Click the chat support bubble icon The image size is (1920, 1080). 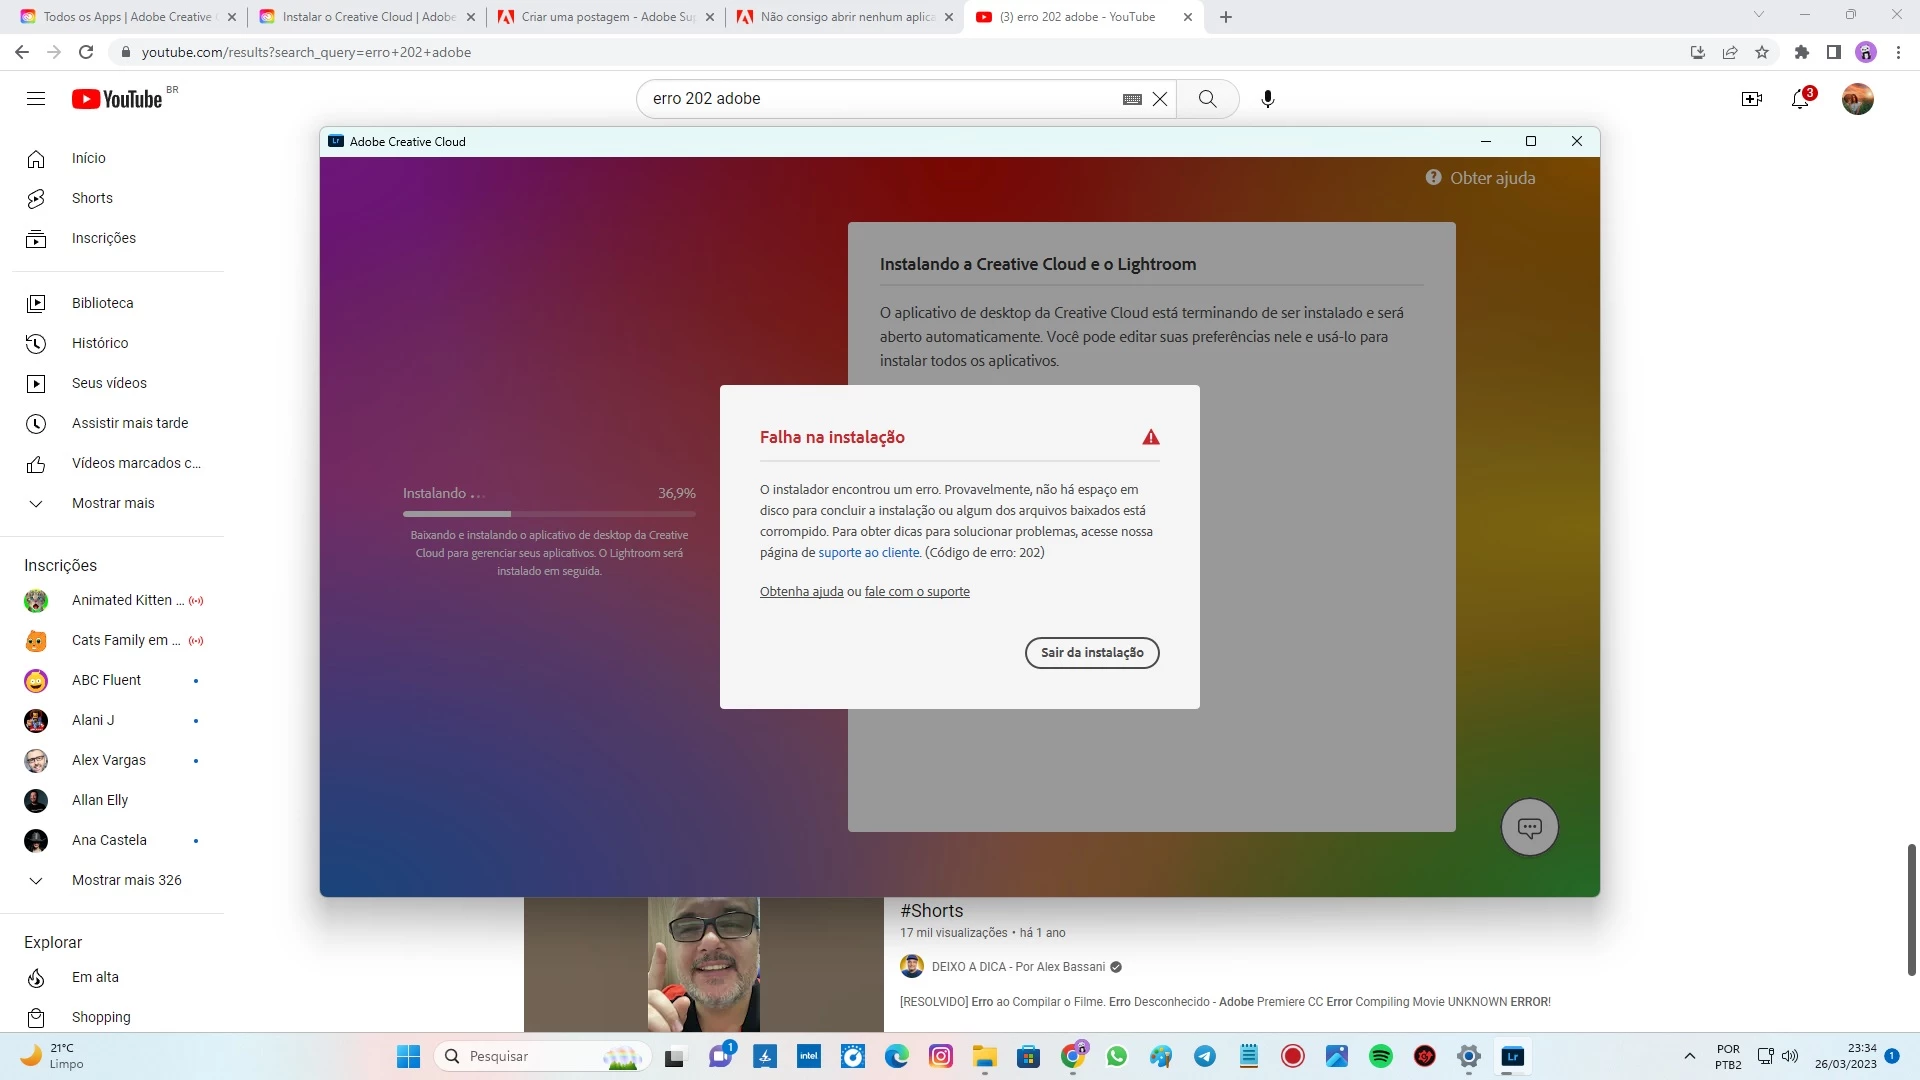[1529, 827]
